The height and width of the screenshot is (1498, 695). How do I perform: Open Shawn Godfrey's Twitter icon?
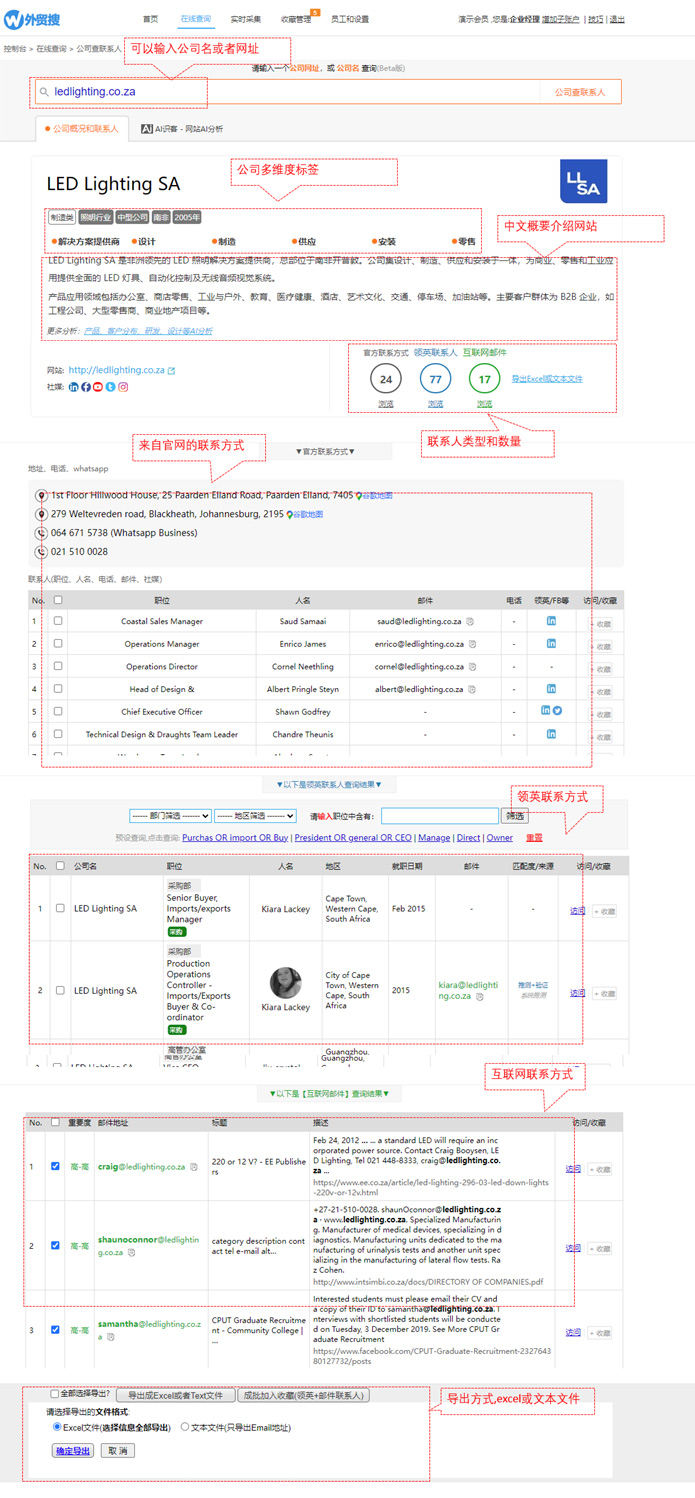tap(557, 711)
